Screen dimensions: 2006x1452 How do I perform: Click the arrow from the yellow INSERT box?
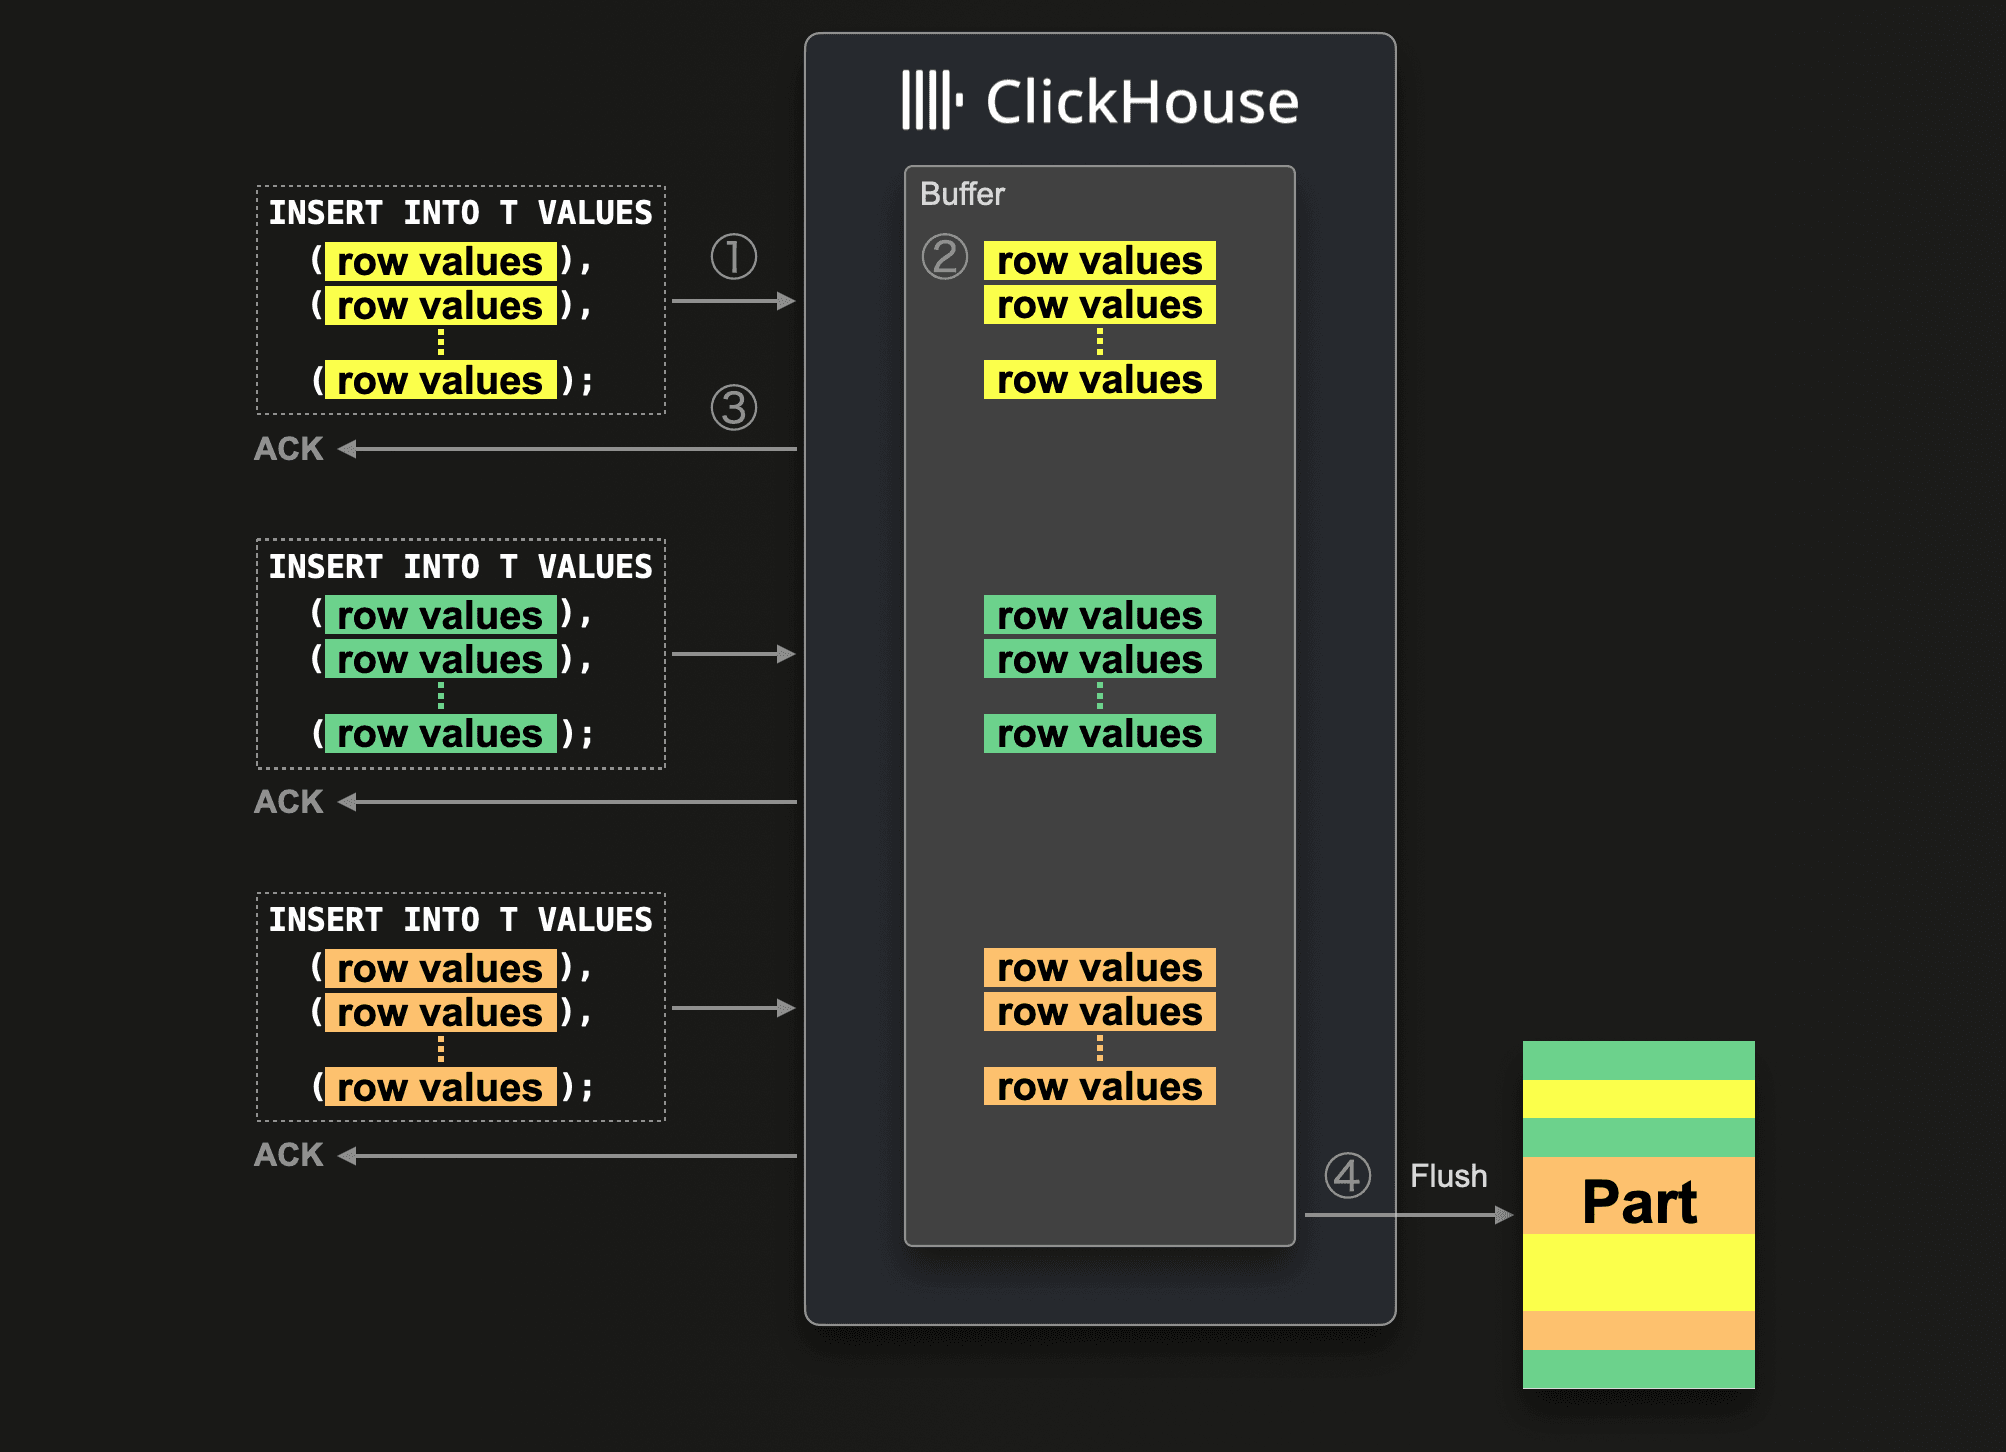pos(733,300)
